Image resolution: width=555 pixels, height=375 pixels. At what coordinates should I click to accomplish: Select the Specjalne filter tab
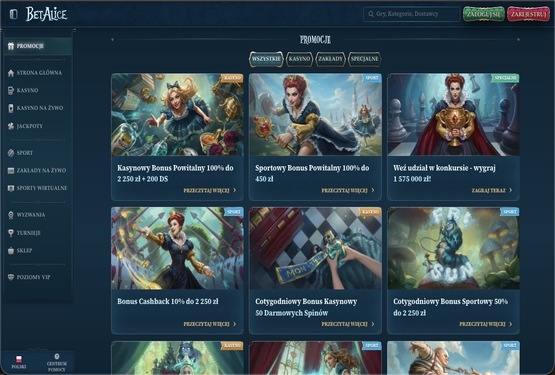point(365,59)
